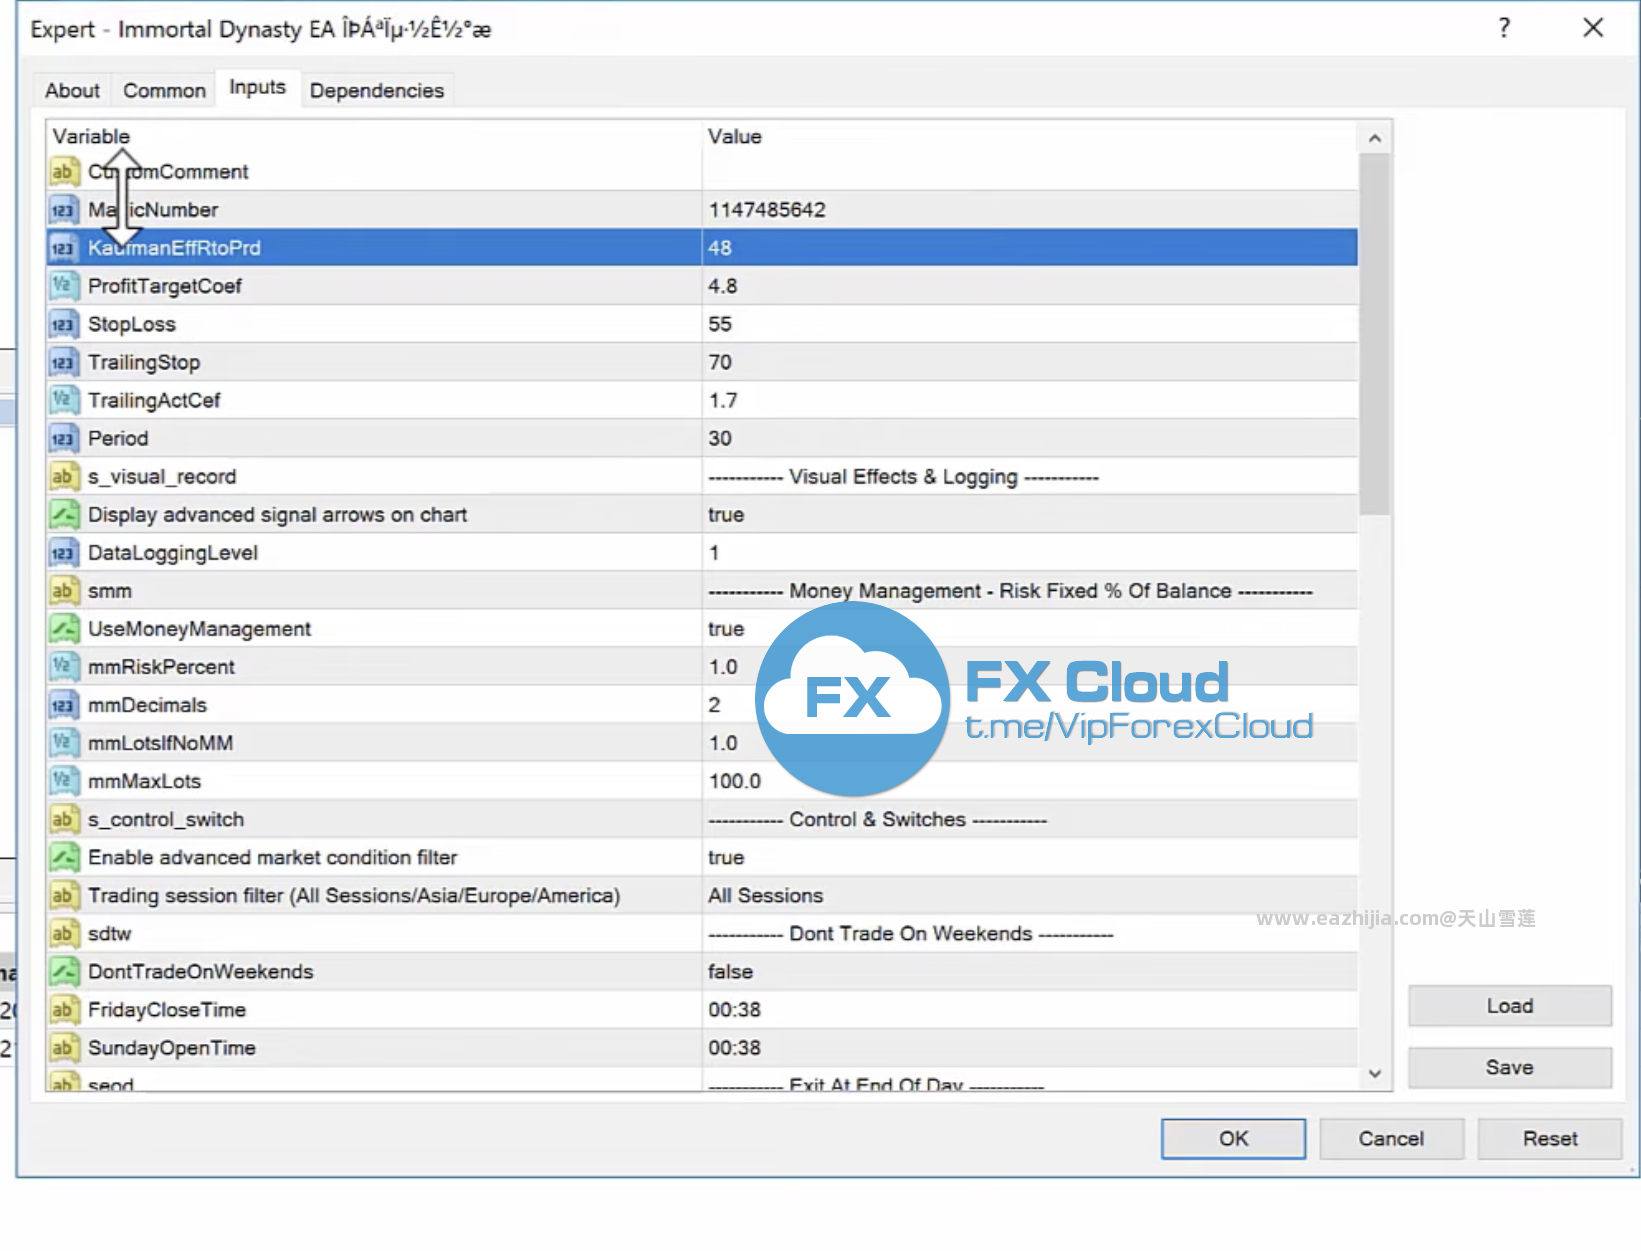Switch to the Common tab
Screen dimensions: 1641x1251
pyautogui.click(x=164, y=91)
